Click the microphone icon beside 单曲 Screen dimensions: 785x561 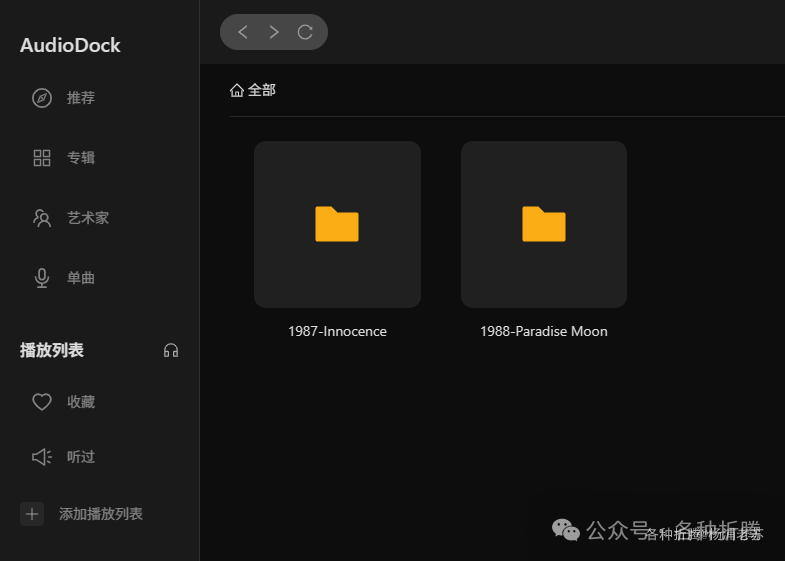coord(42,278)
